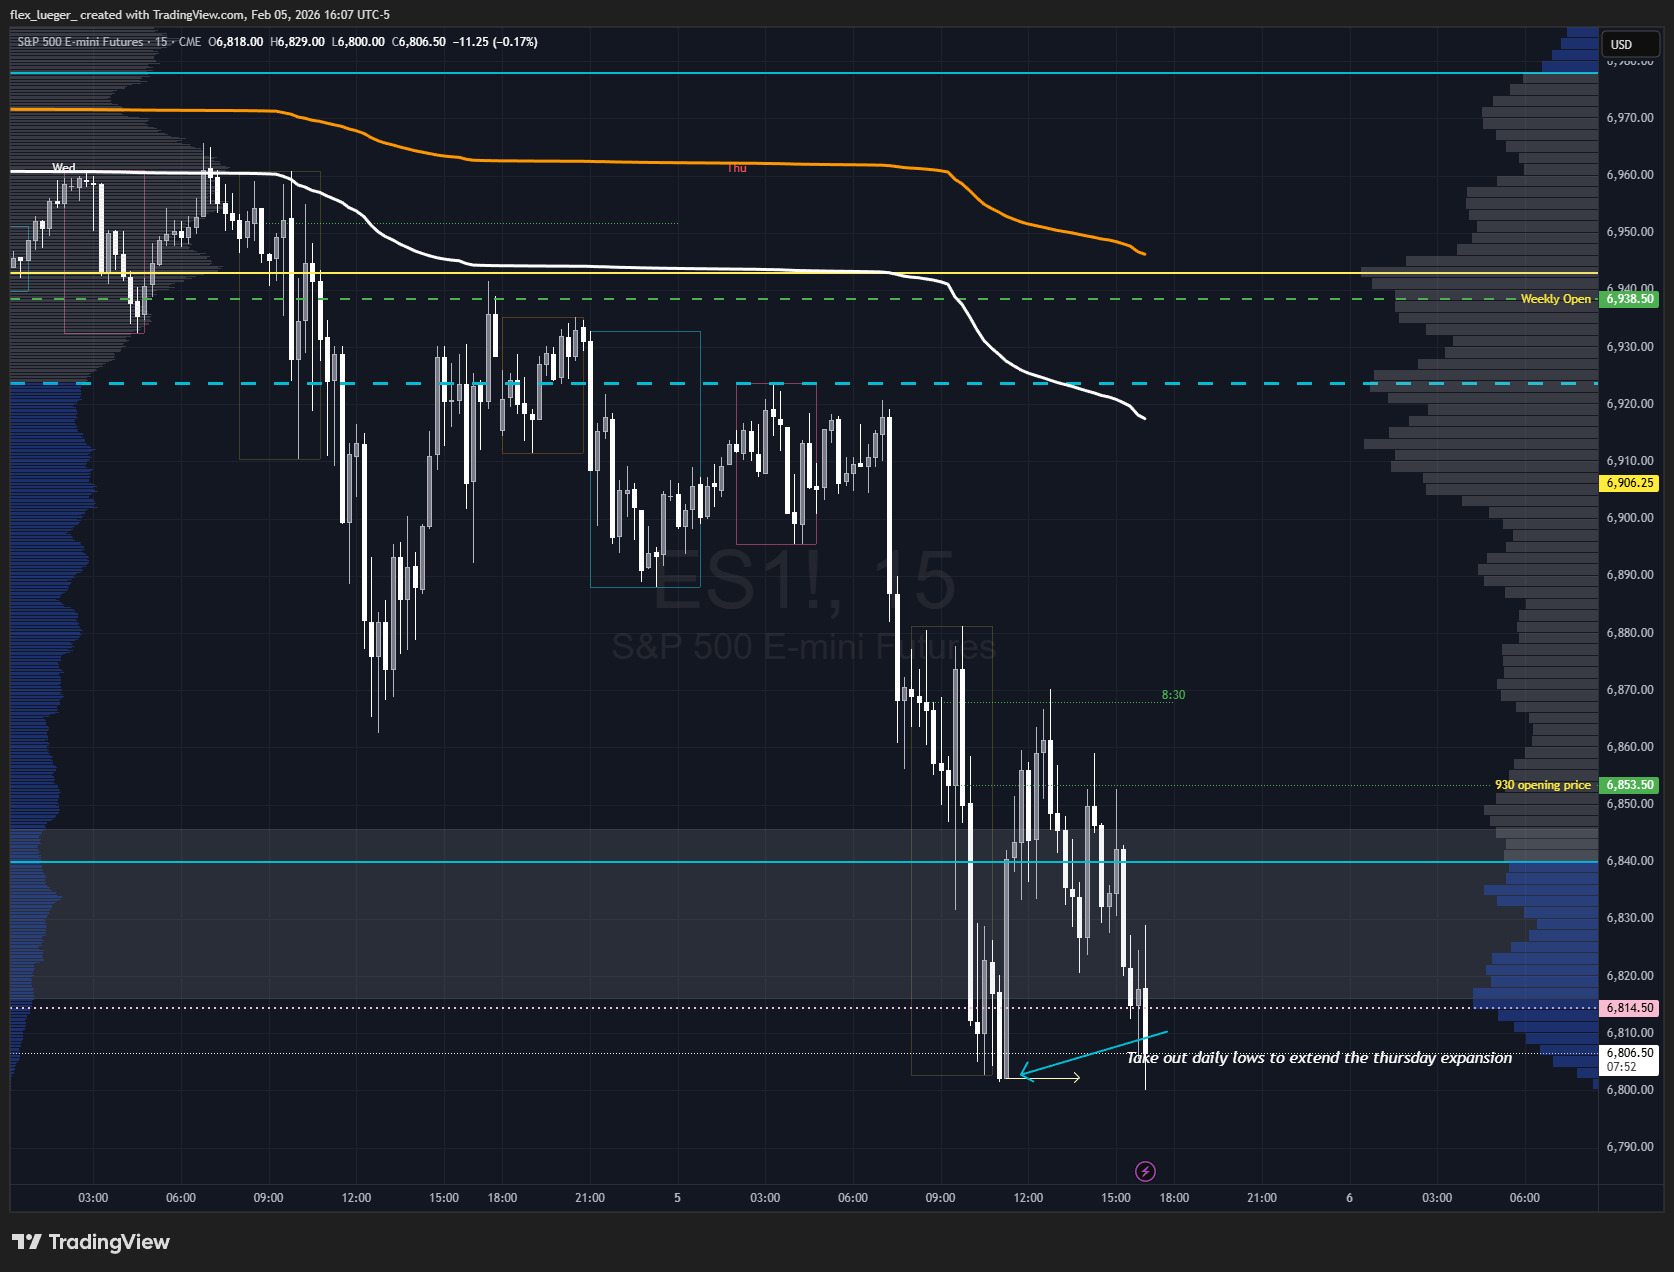1674x1272 pixels.
Task: Click the current price 6,806.50 countdown label
Action: [1629, 1059]
